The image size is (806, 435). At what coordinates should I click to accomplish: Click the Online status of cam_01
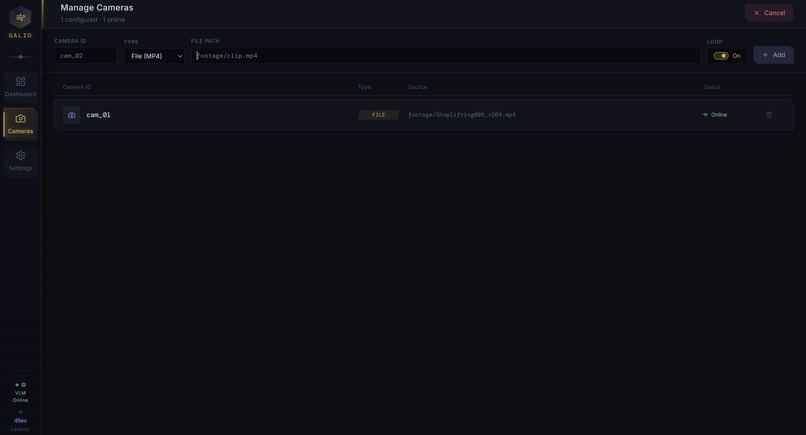coord(715,115)
